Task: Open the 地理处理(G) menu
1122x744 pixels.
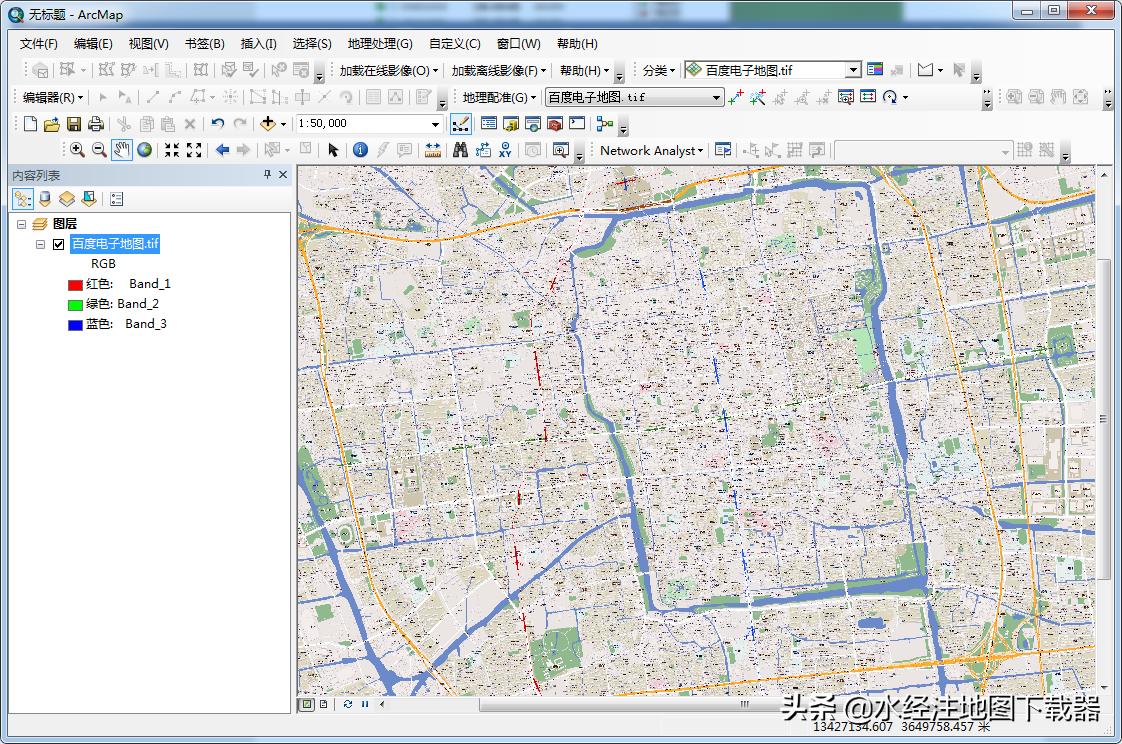Action: 379,44
